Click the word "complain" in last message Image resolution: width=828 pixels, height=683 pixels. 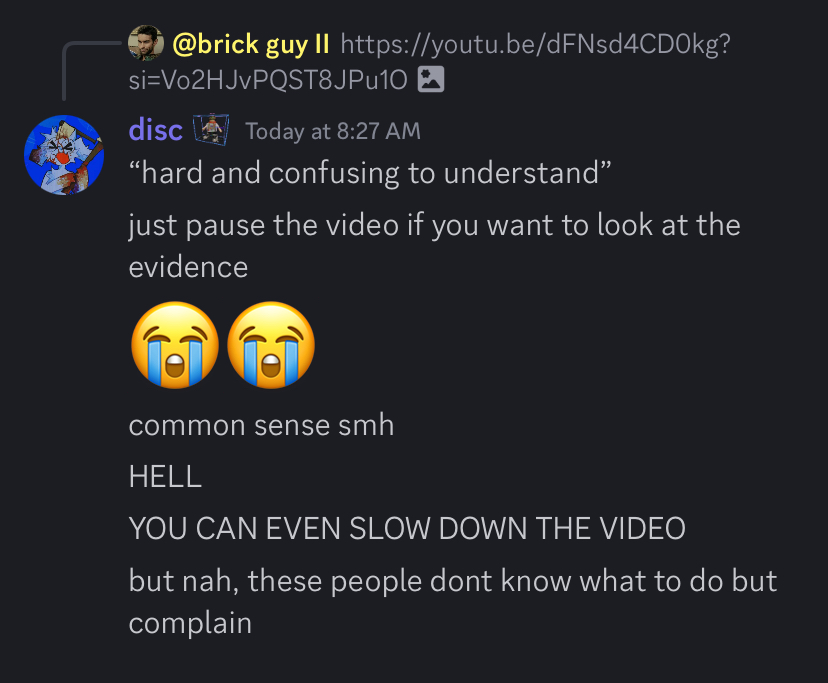(190, 623)
